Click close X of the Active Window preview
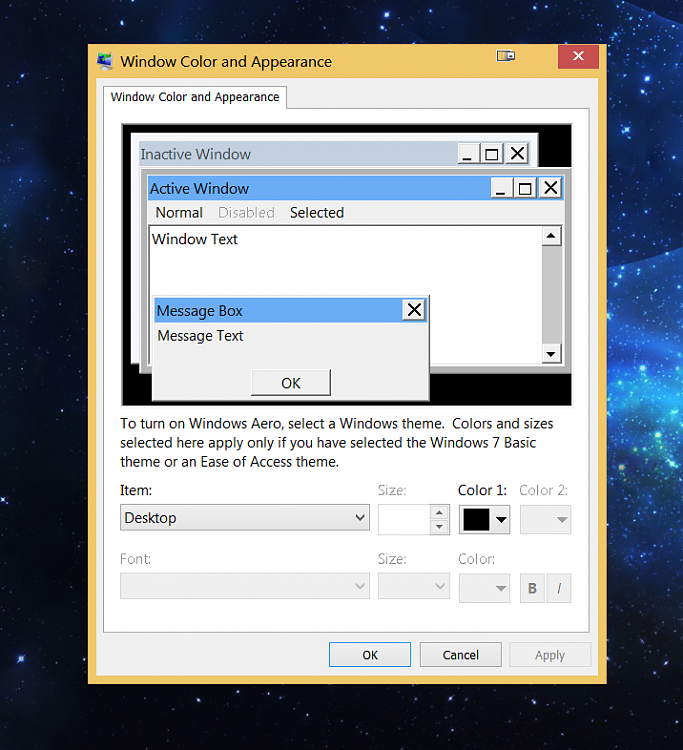Viewport: 683px width, 750px height. tap(551, 188)
